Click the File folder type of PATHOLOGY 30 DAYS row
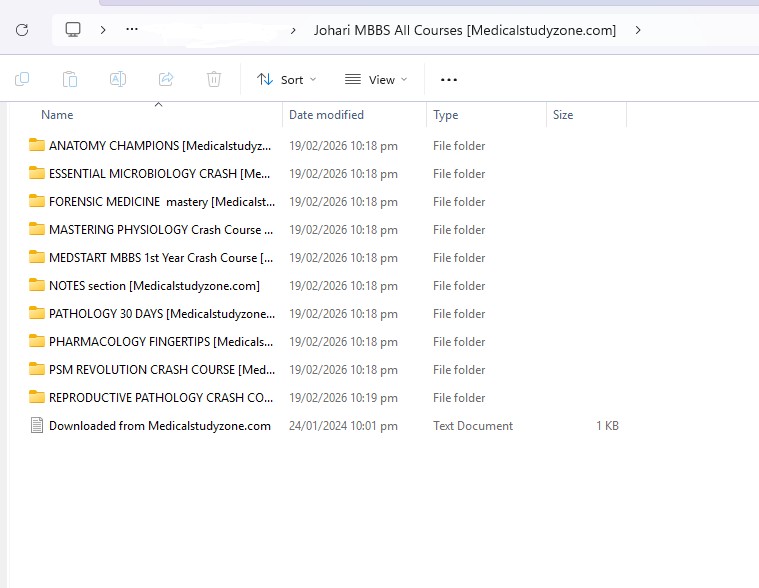 coord(459,314)
